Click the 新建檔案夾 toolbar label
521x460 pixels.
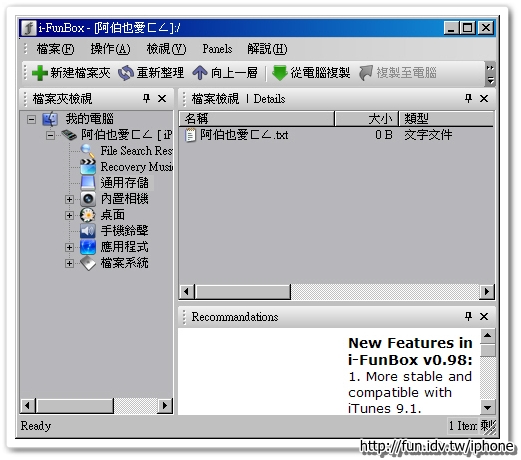click(80, 73)
